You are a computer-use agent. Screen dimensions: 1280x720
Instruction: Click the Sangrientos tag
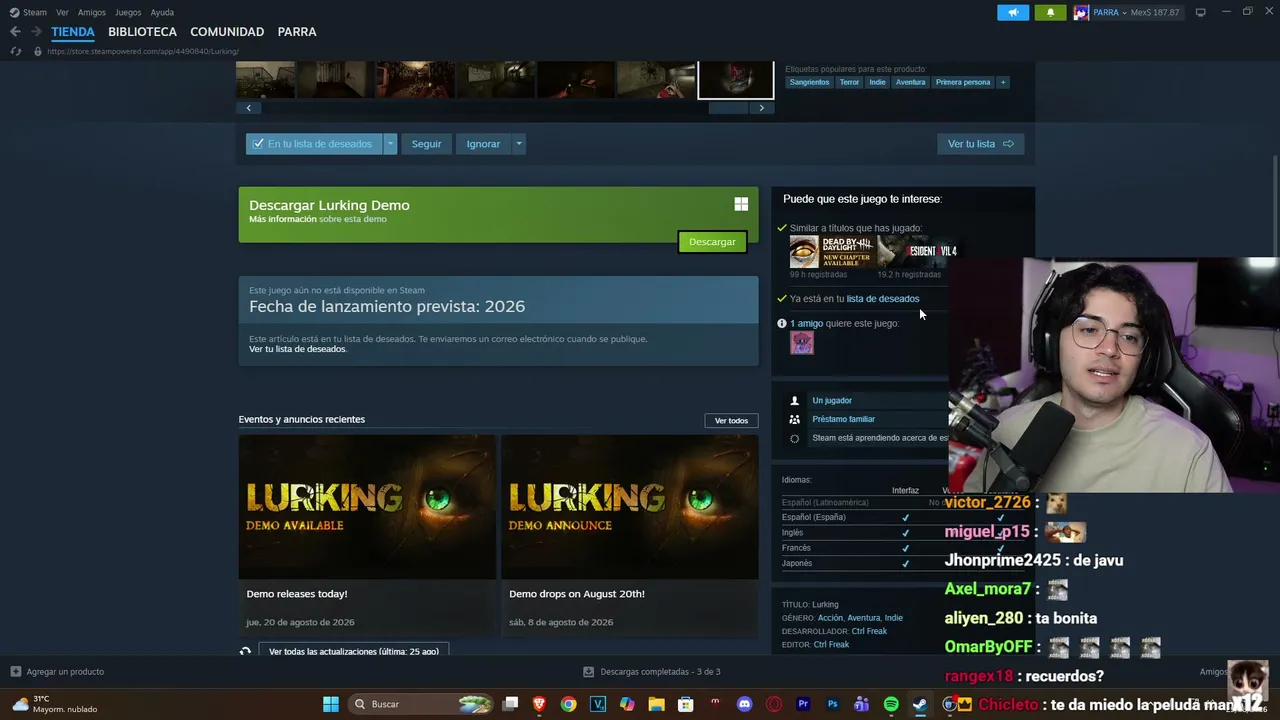pyautogui.click(x=809, y=82)
